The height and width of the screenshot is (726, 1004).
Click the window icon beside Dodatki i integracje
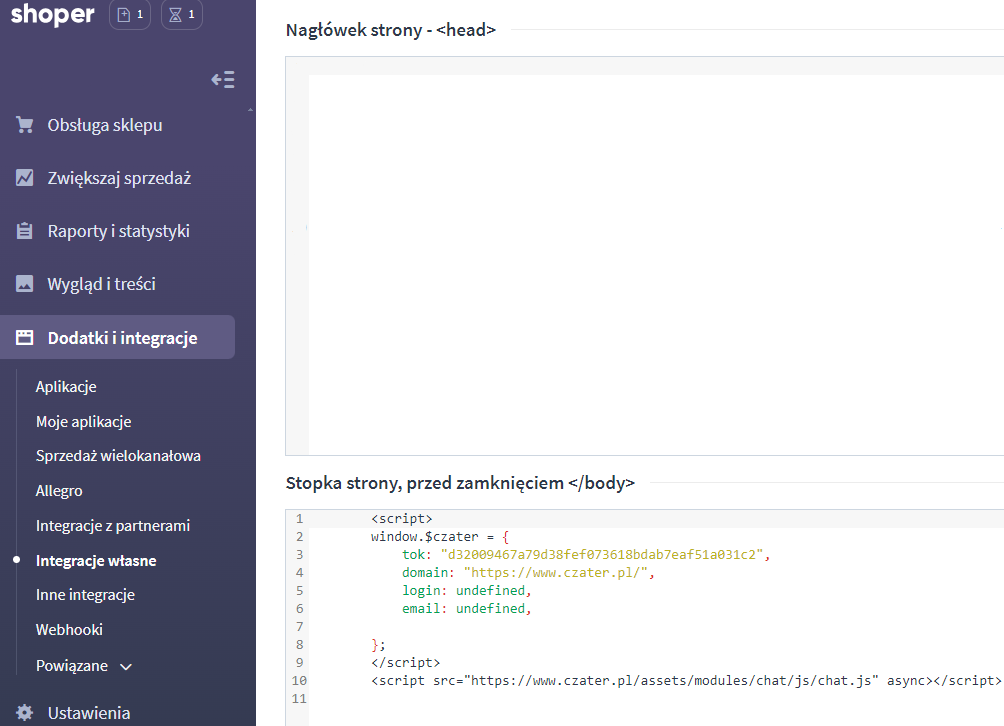tap(24, 337)
